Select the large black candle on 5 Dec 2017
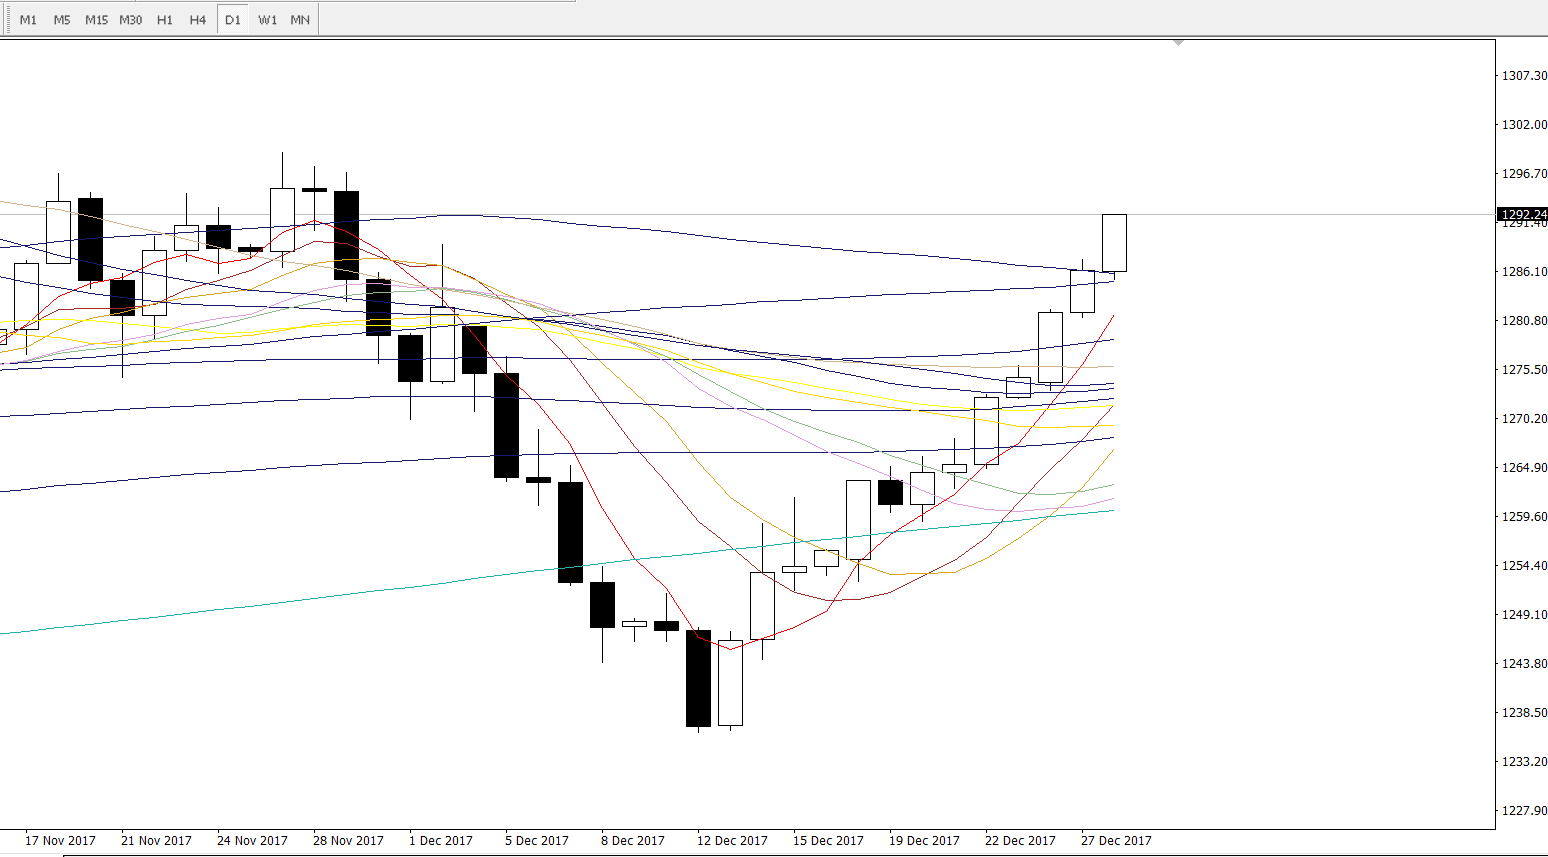This screenshot has width=1548, height=857. (x=506, y=425)
